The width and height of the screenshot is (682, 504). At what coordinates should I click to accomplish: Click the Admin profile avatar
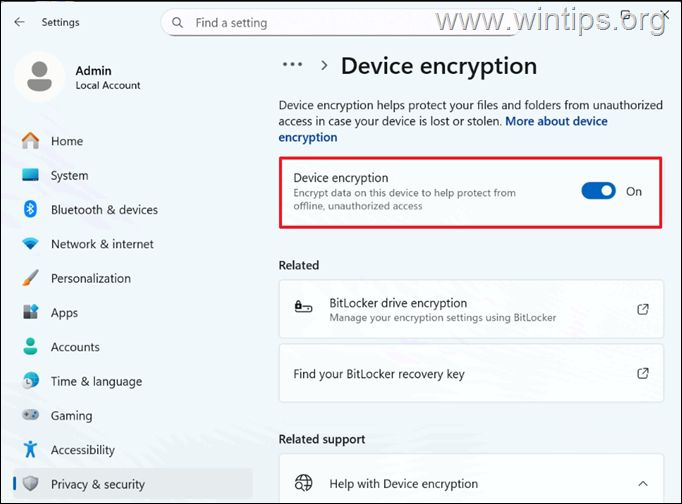[40, 77]
